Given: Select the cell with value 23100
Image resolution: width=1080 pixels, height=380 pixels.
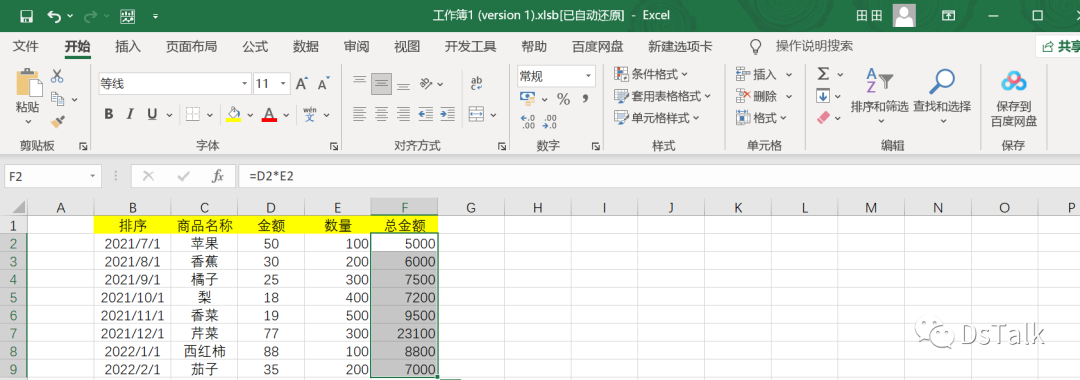Looking at the screenshot, I should coord(404,333).
